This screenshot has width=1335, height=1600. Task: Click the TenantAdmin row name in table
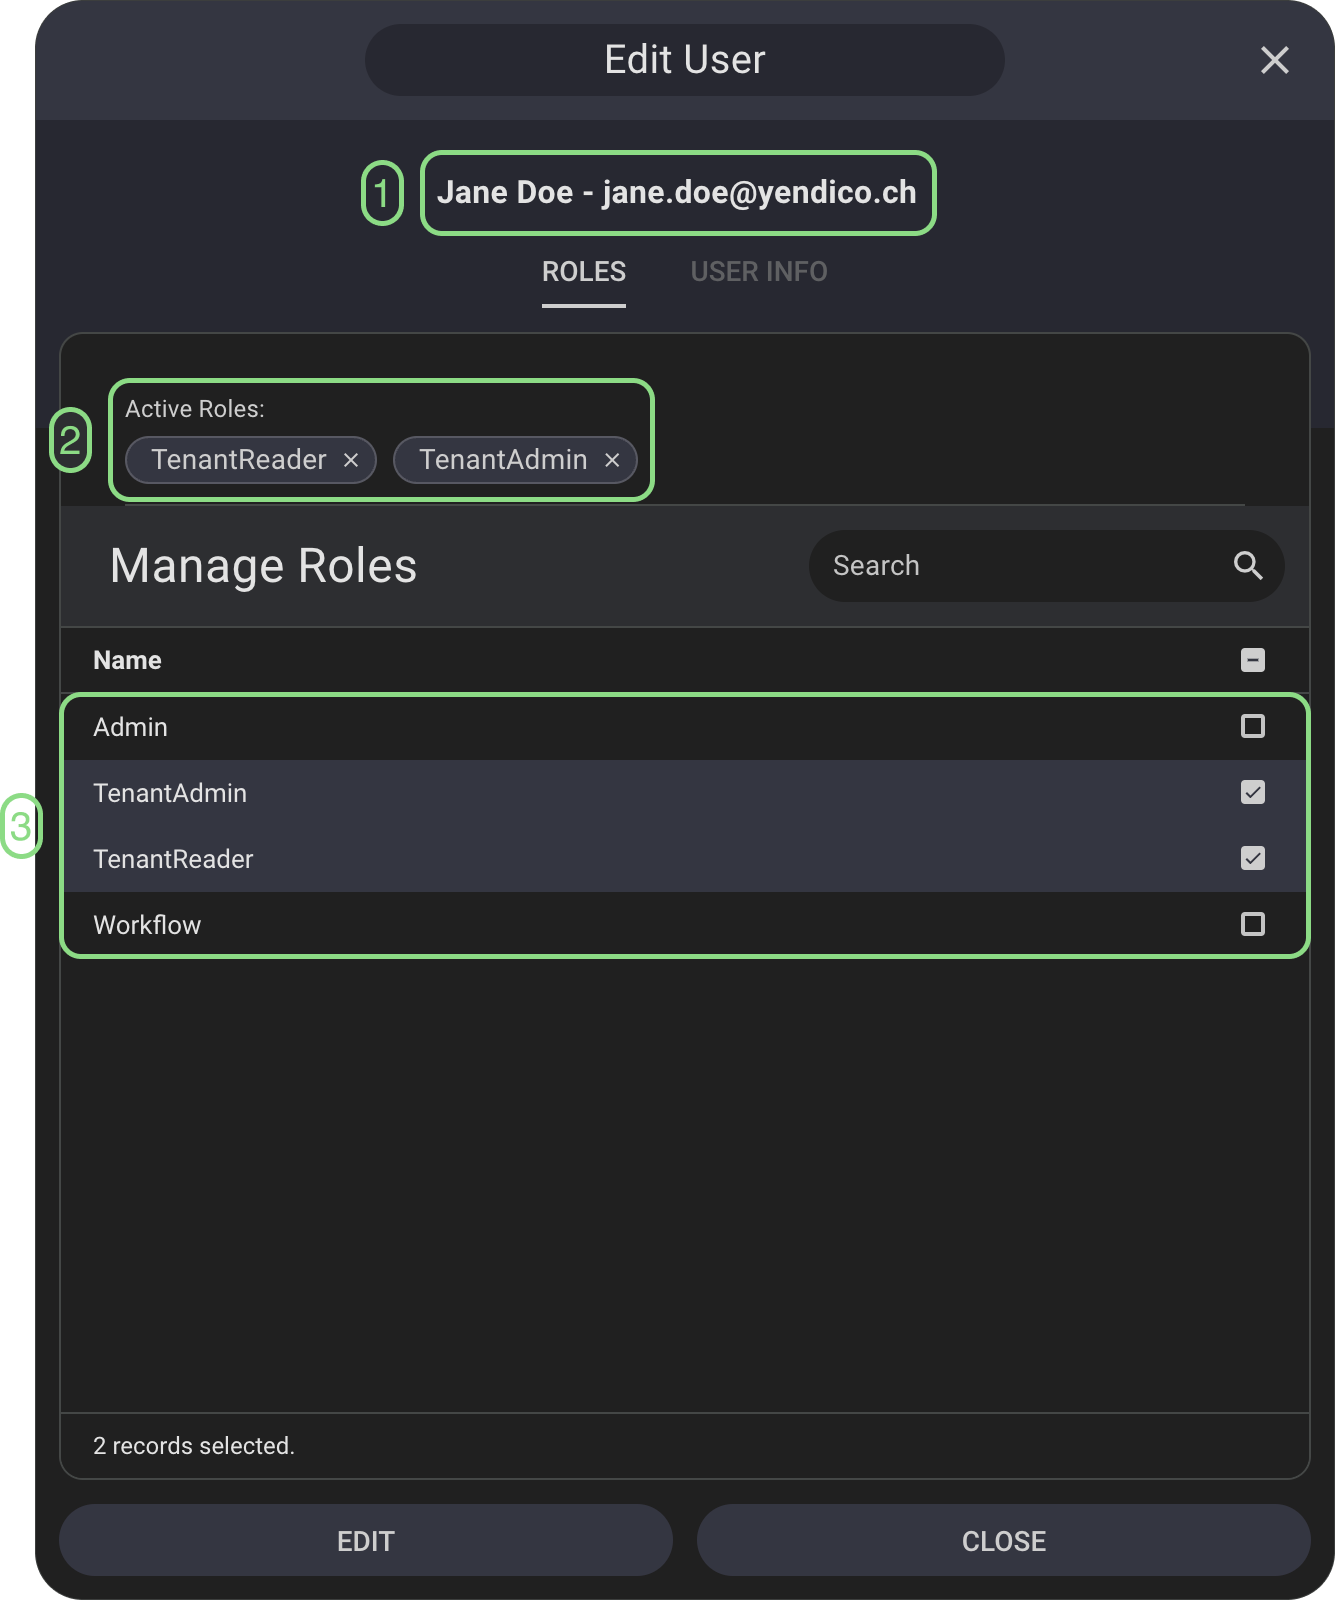click(x=170, y=793)
